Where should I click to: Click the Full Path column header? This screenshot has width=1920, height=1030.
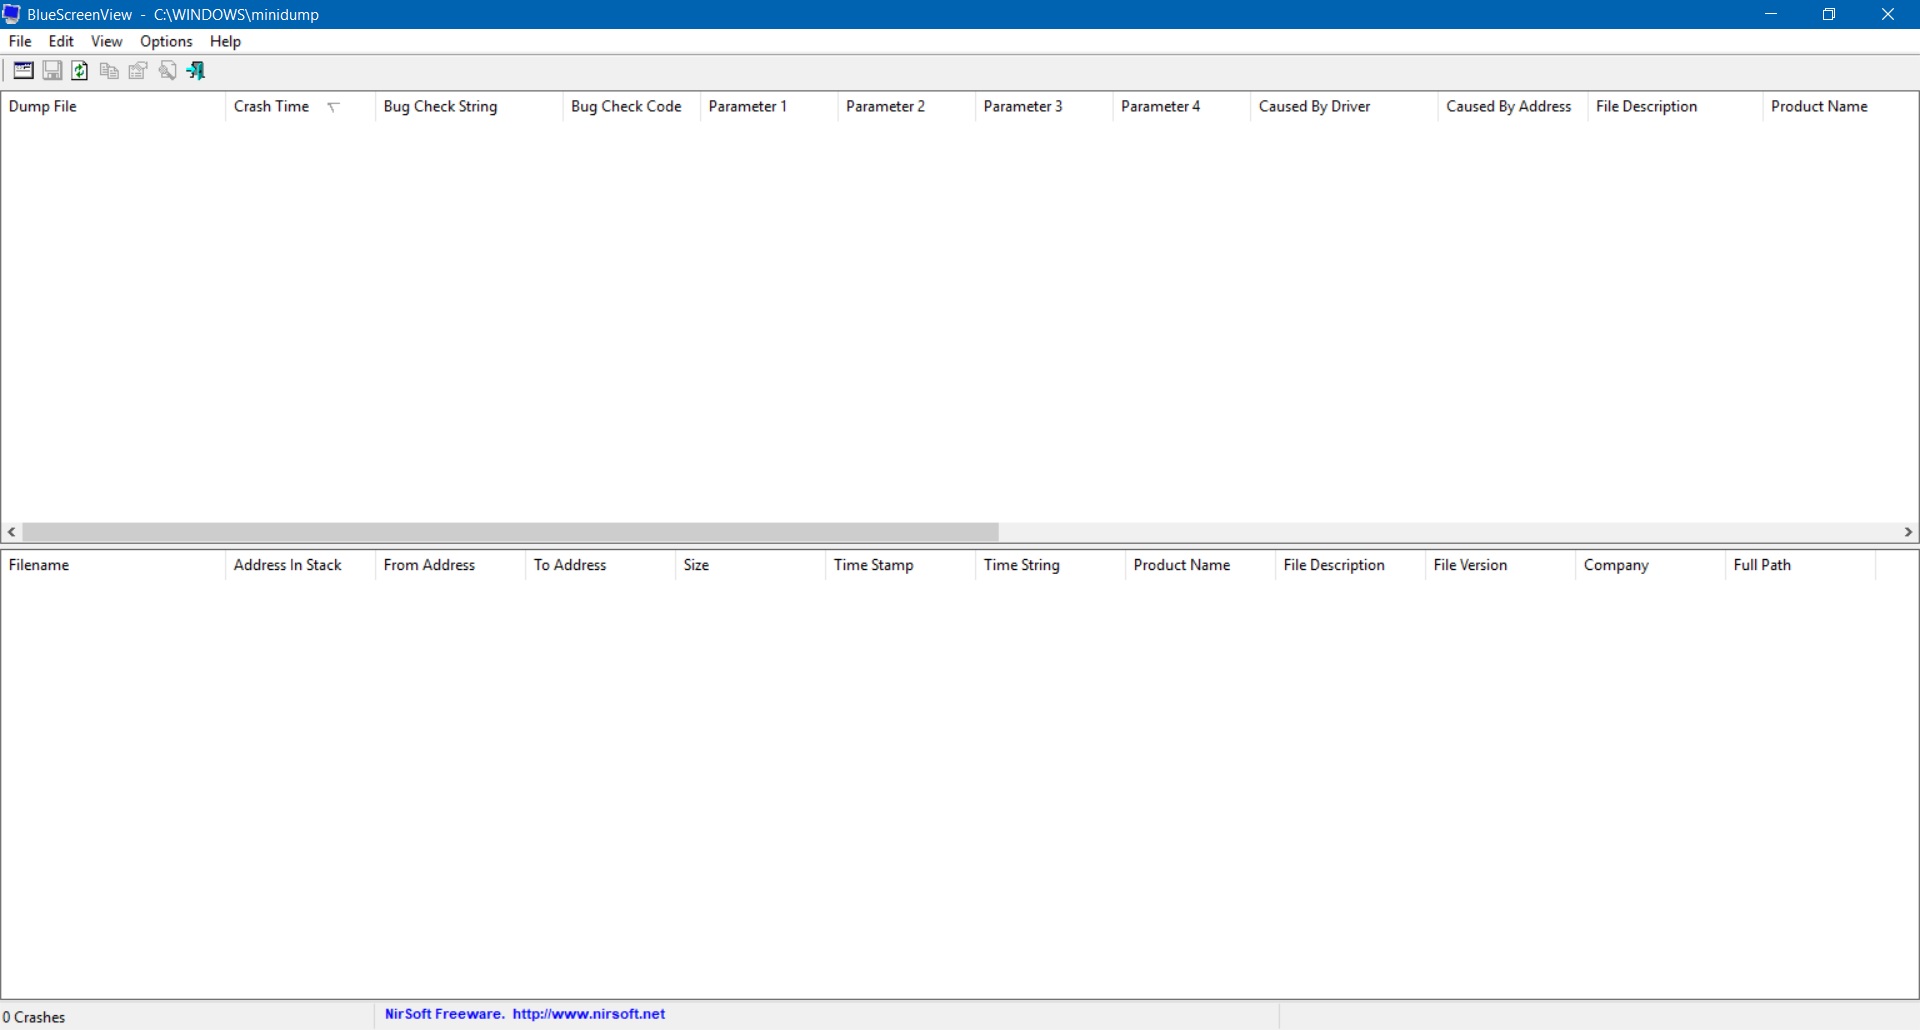pyautogui.click(x=1762, y=565)
